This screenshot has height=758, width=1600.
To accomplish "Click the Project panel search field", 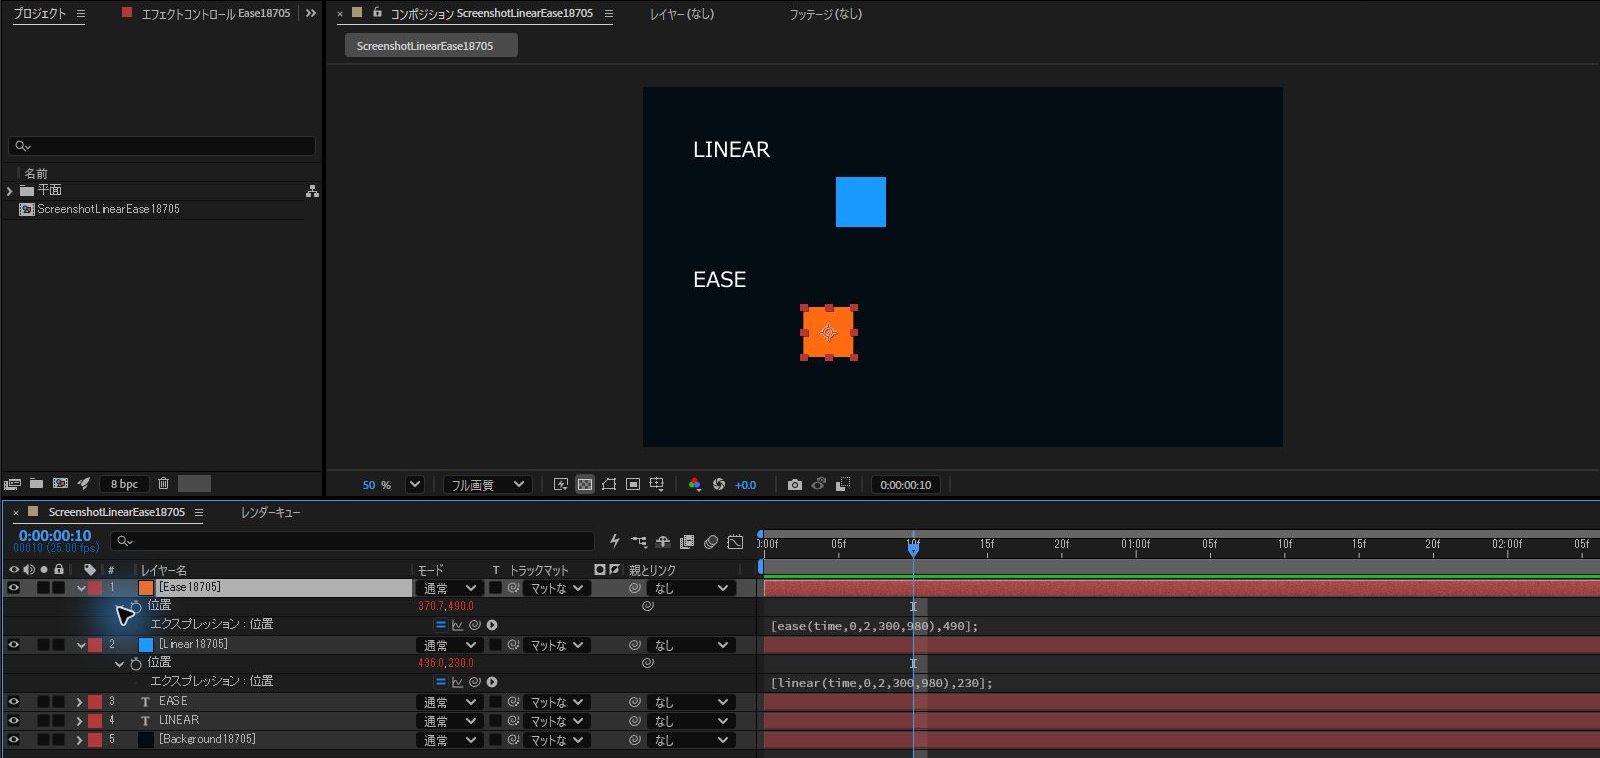I will coord(162,146).
